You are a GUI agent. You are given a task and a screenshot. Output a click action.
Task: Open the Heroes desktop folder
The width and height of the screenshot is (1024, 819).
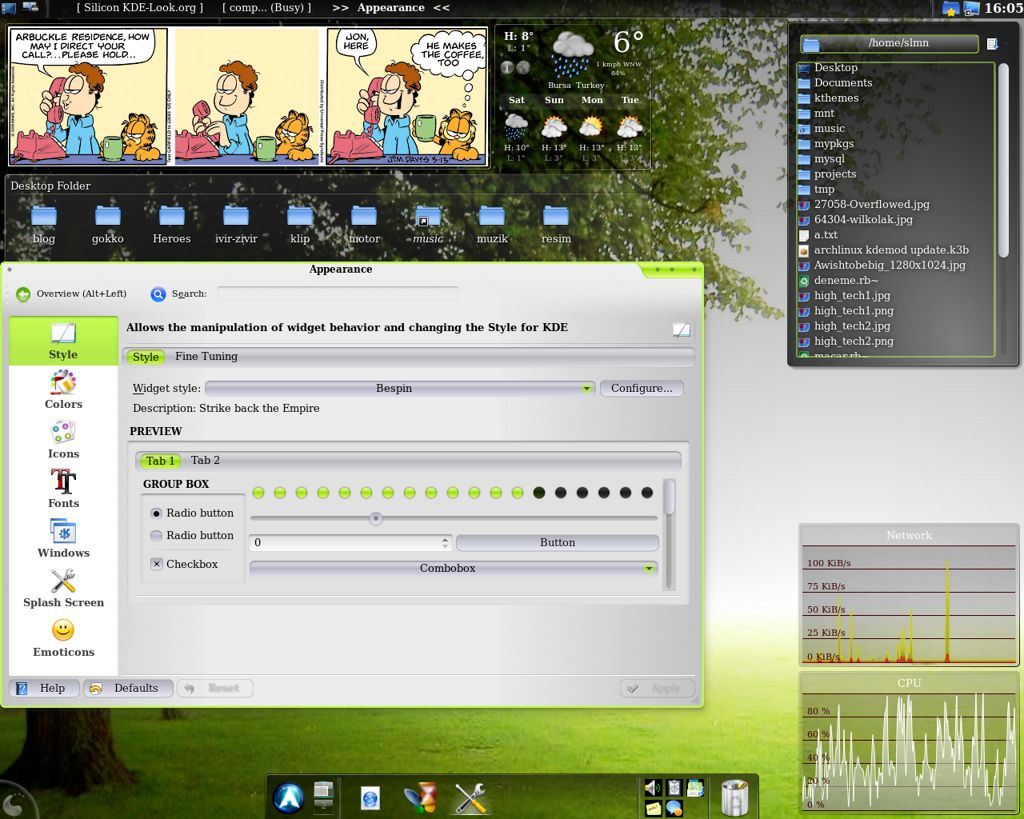point(172,224)
